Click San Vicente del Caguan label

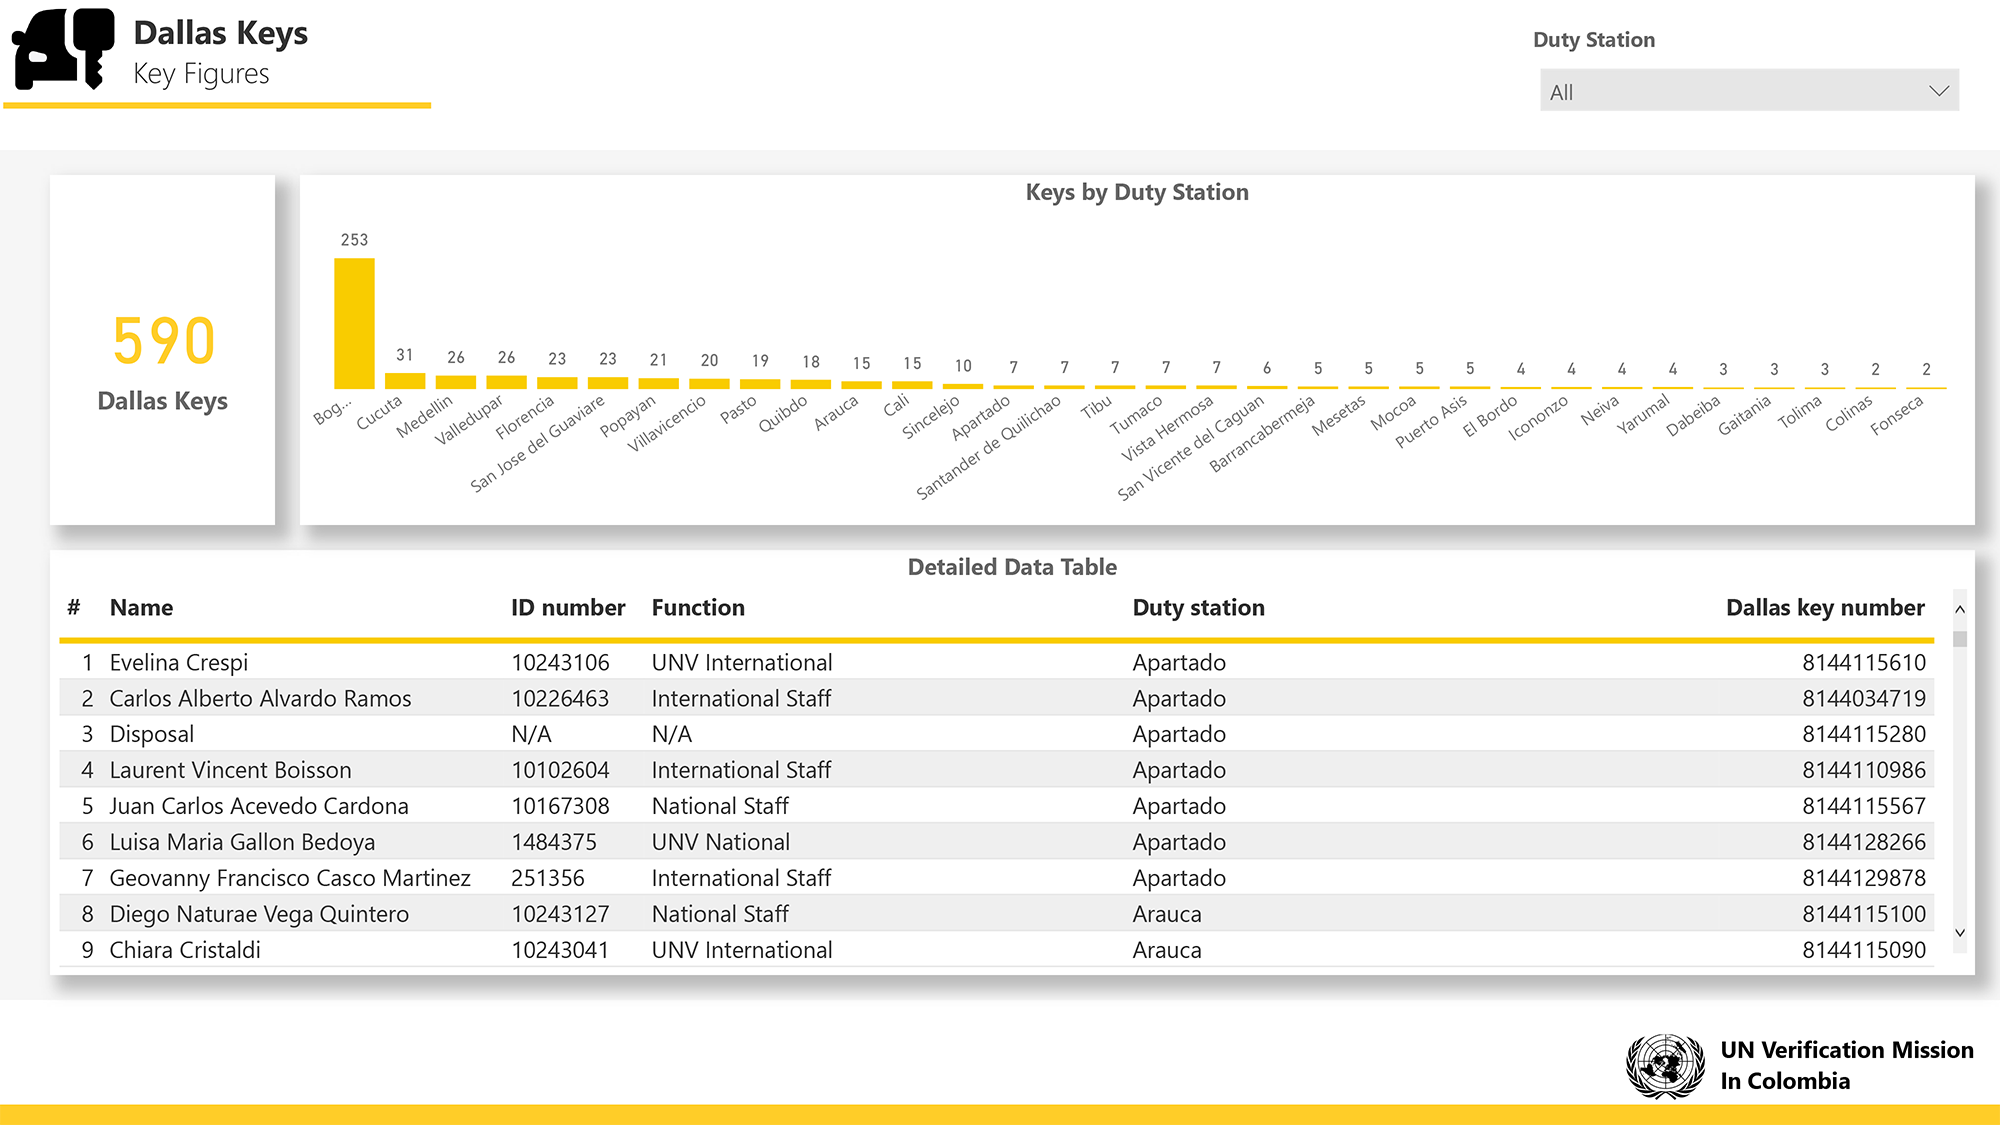pos(1190,448)
